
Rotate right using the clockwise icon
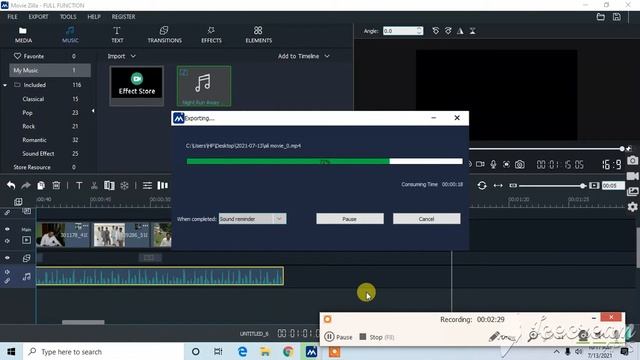(x=448, y=31)
